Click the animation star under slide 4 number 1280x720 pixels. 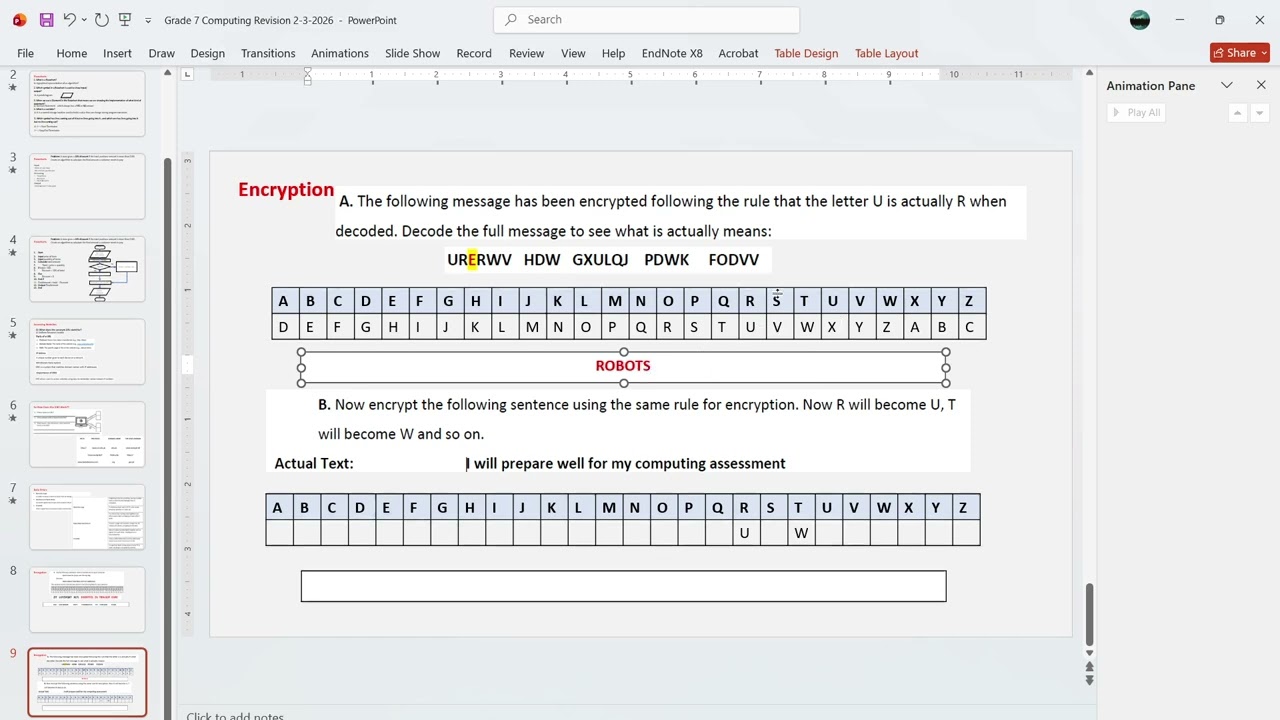click(x=13, y=254)
